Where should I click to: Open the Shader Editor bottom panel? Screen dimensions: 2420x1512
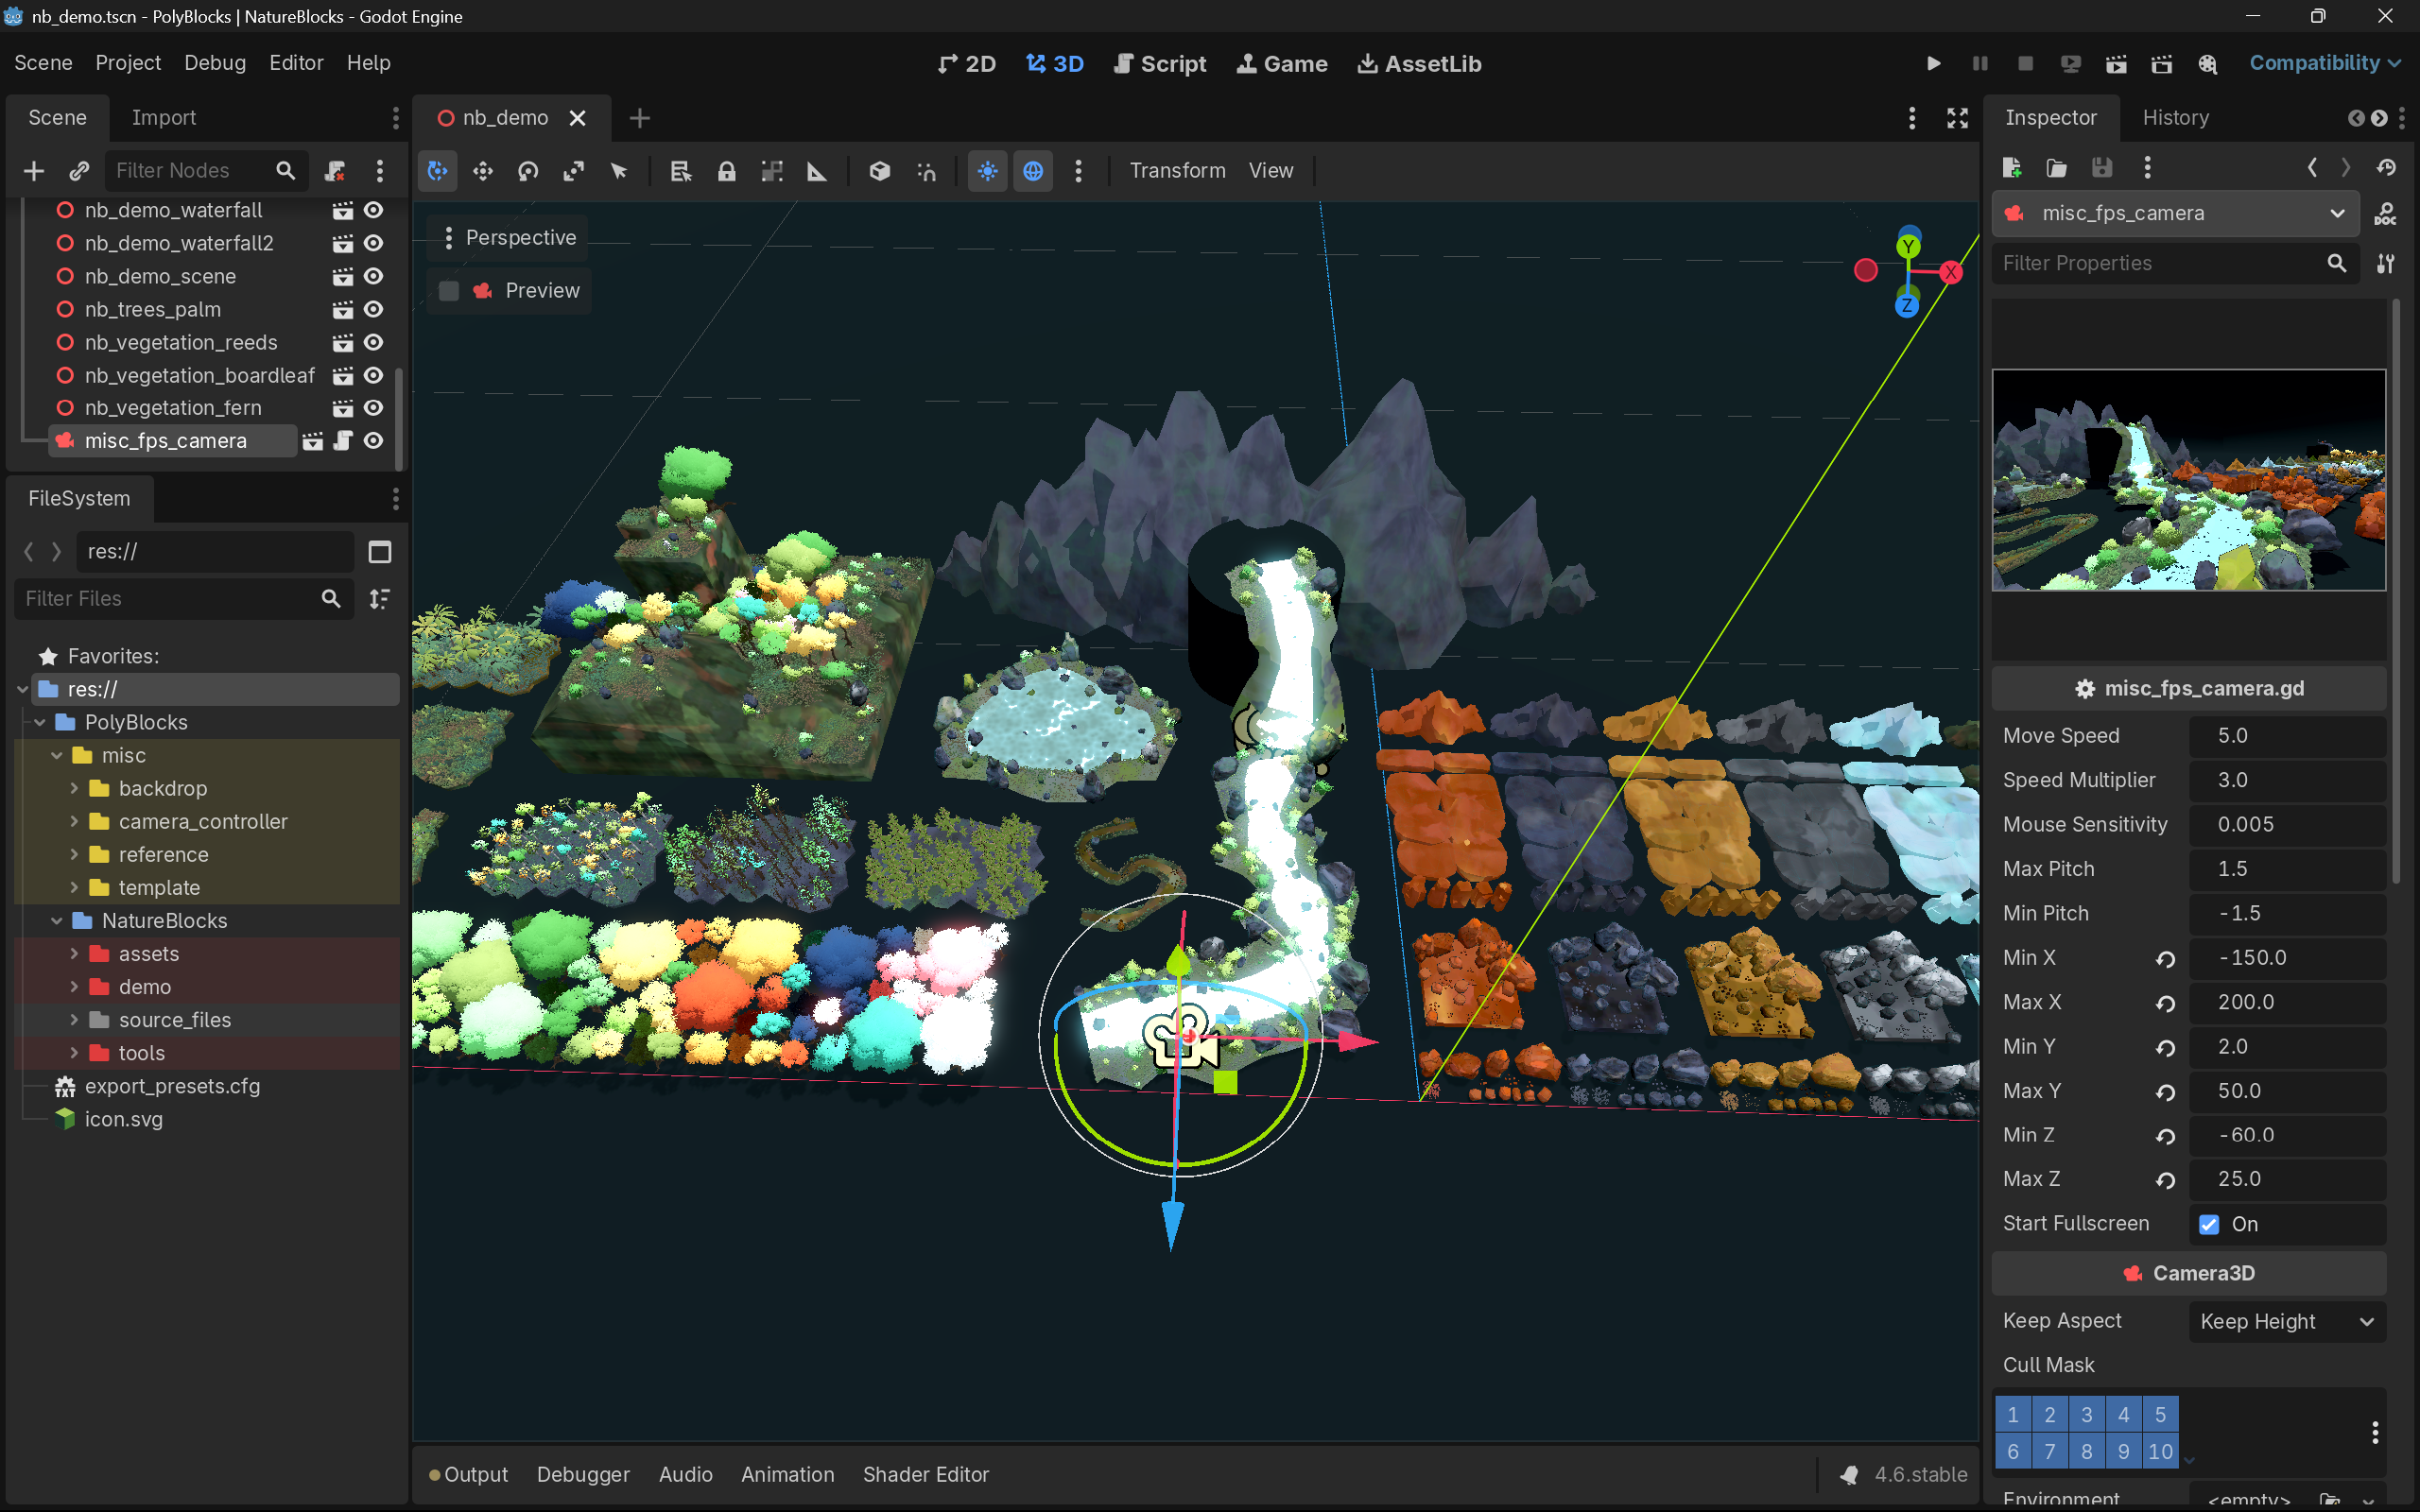coord(926,1475)
